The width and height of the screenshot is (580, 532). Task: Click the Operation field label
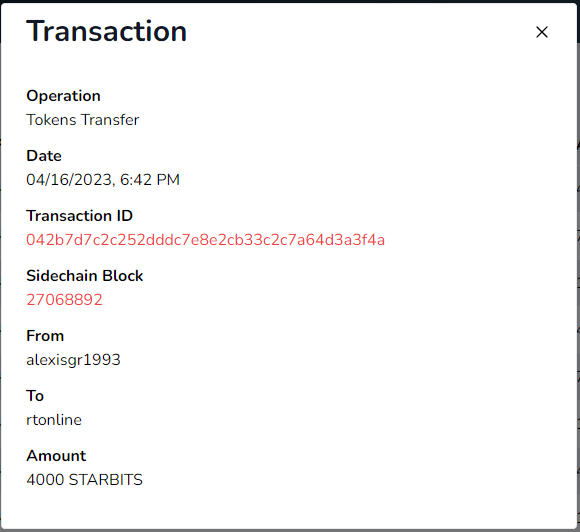(63, 96)
